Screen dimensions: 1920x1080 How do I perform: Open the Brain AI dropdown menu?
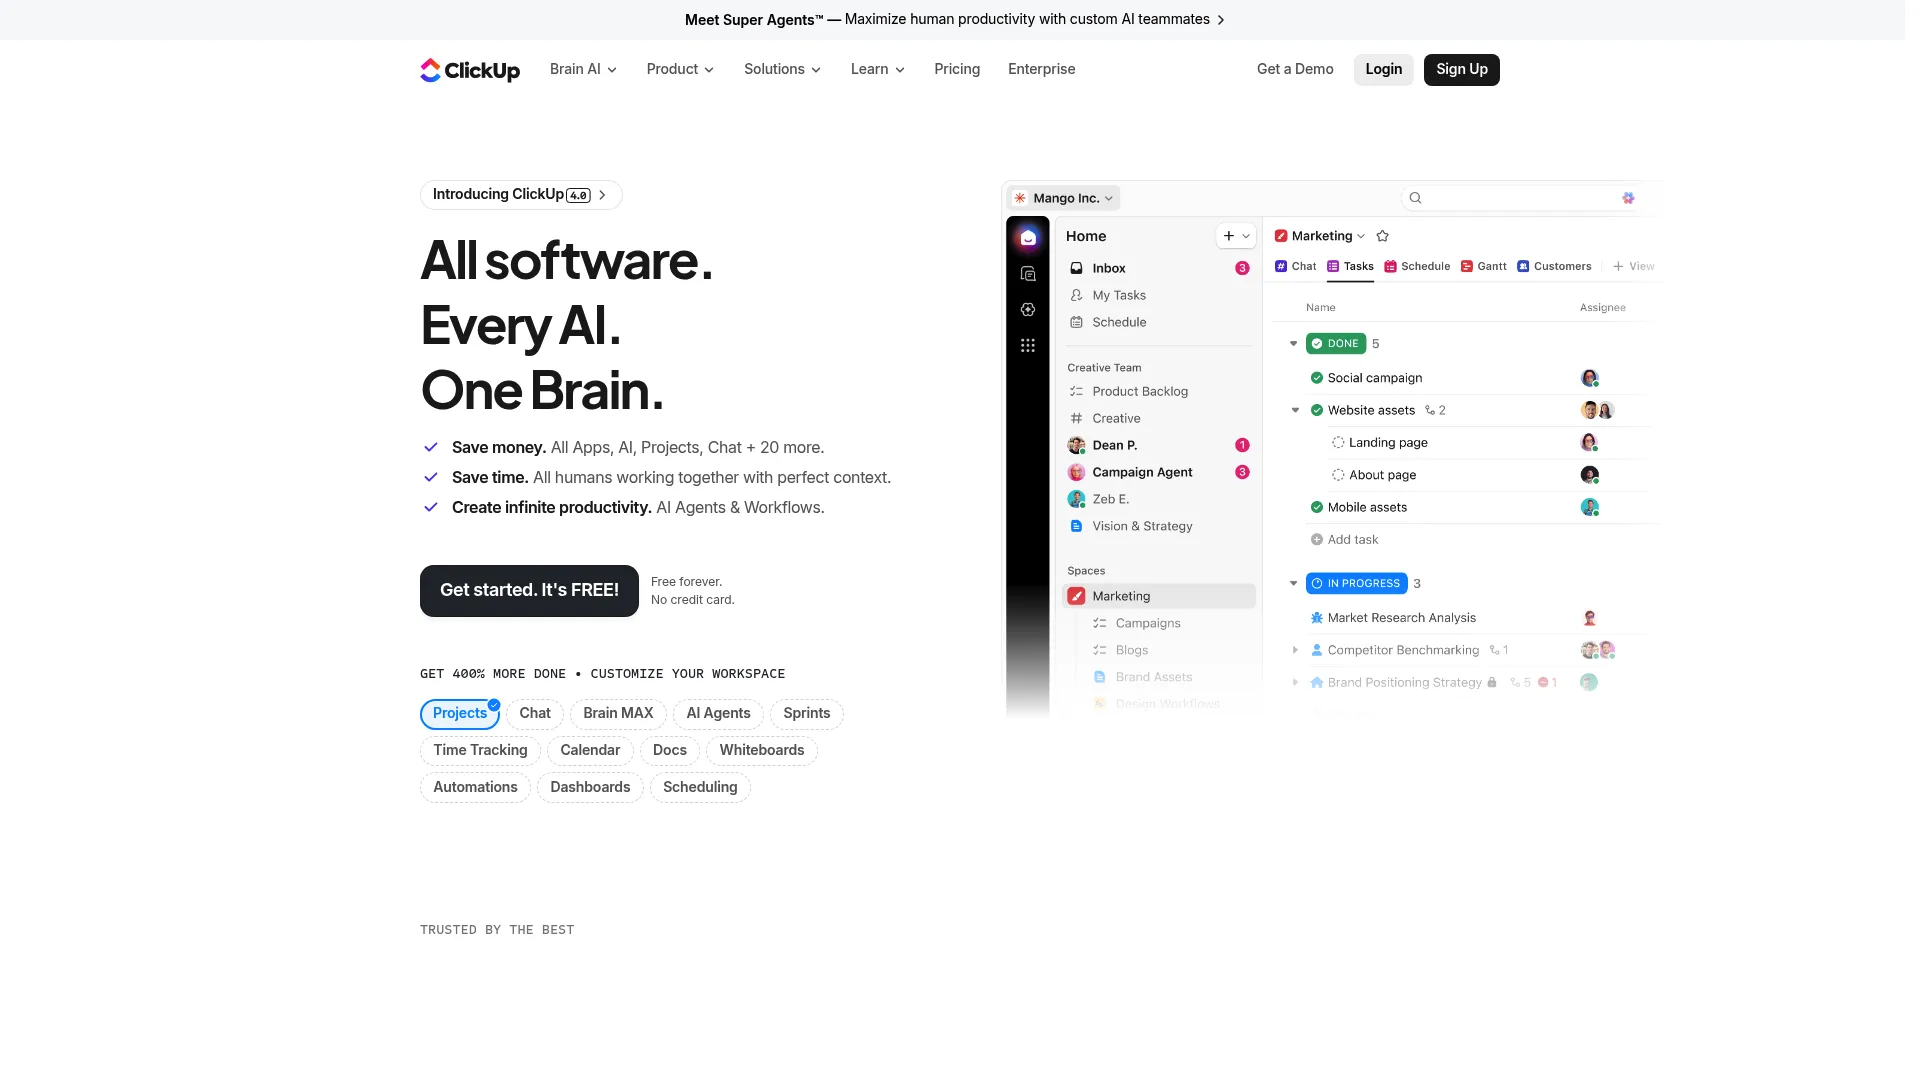tap(583, 70)
